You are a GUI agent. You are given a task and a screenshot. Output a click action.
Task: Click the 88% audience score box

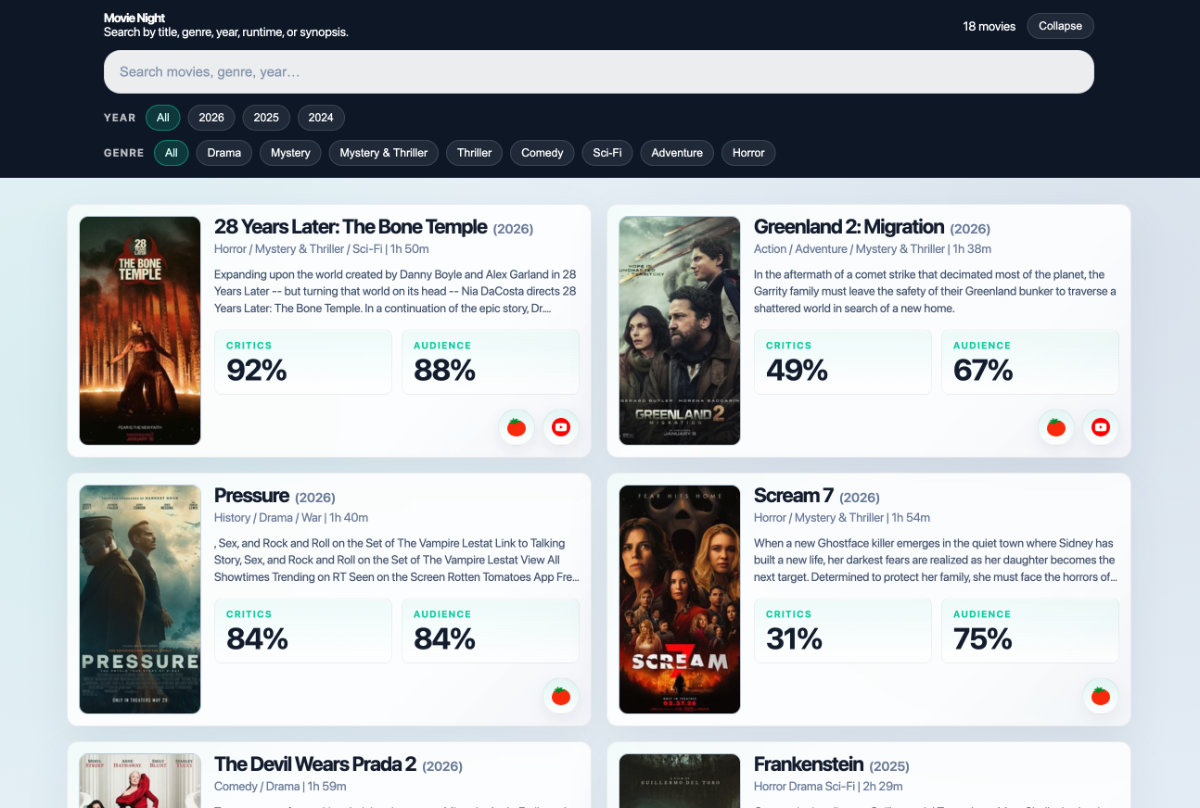[490, 362]
